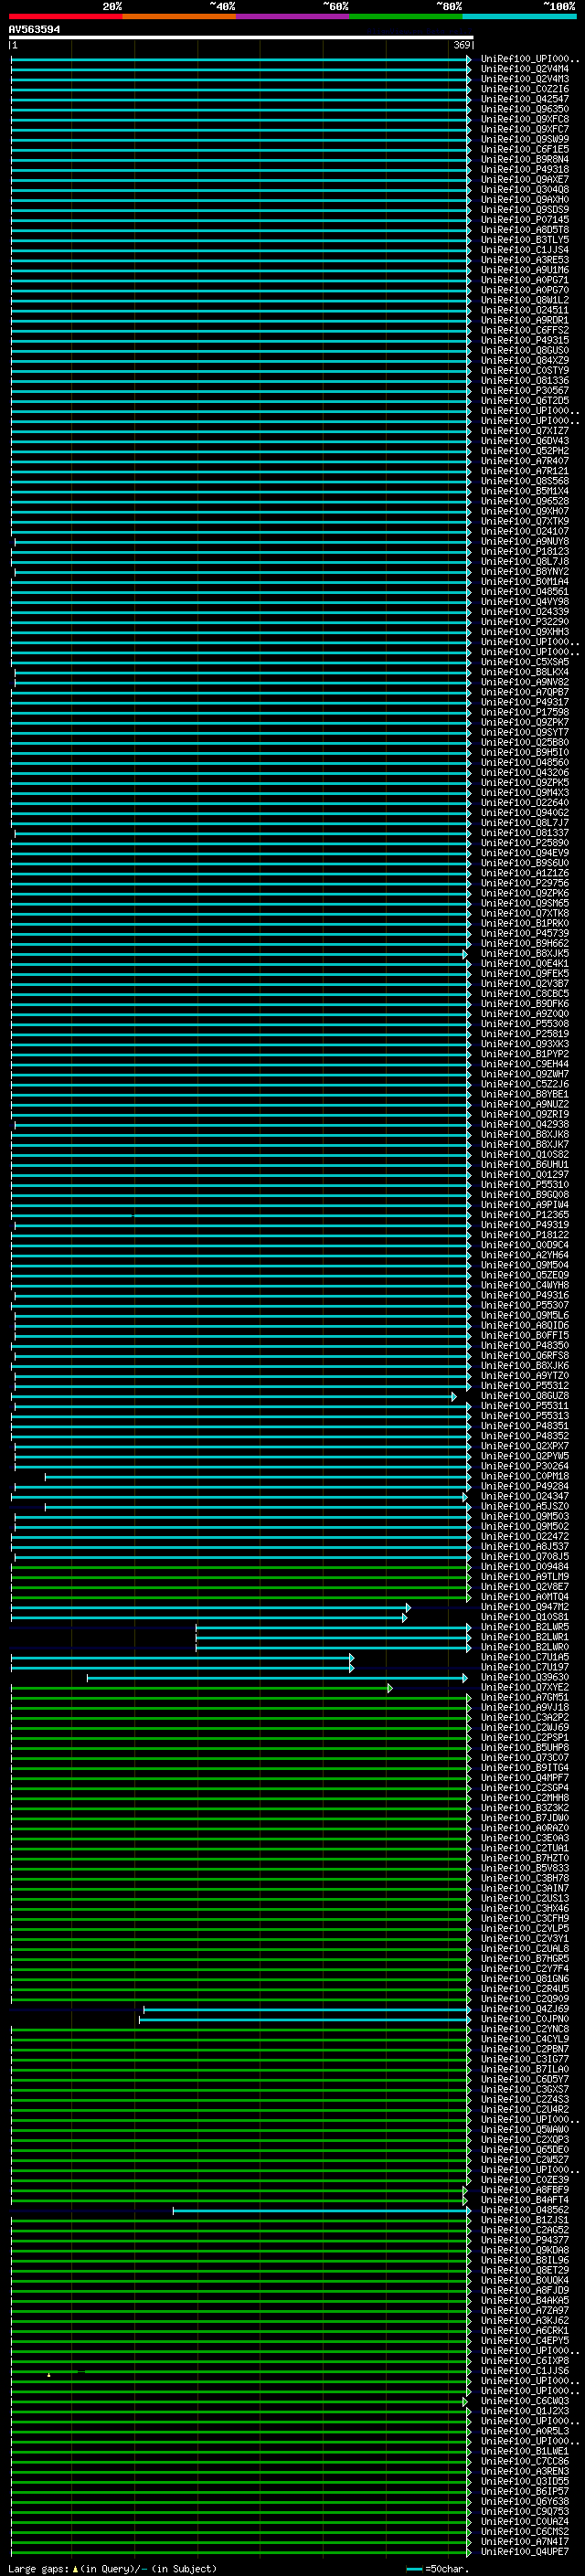Image resolution: width=585 pixels, height=2576 pixels.
Task: Open hit UniRef100_C1JJS4
Action: coord(525,250)
